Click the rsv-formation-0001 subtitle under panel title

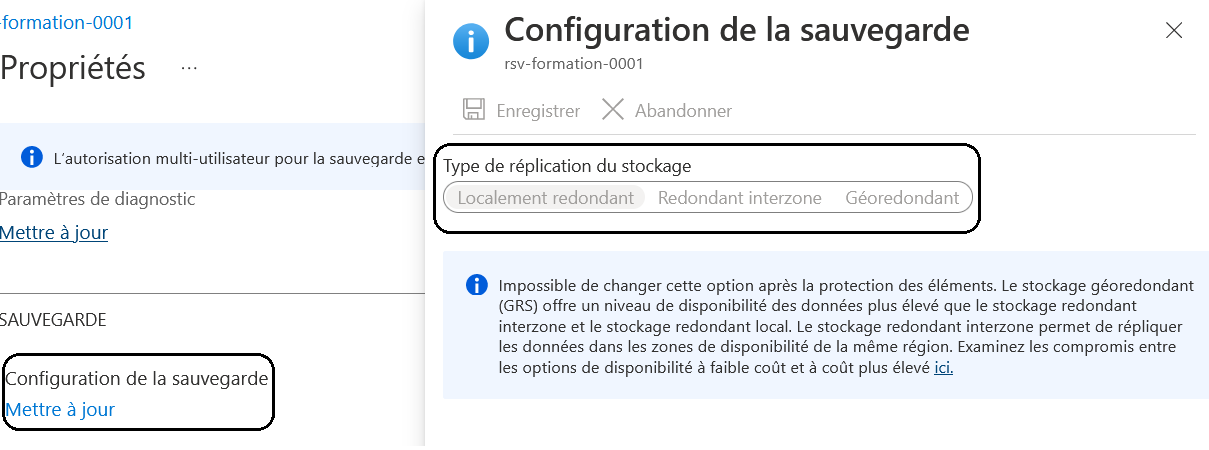(x=573, y=63)
